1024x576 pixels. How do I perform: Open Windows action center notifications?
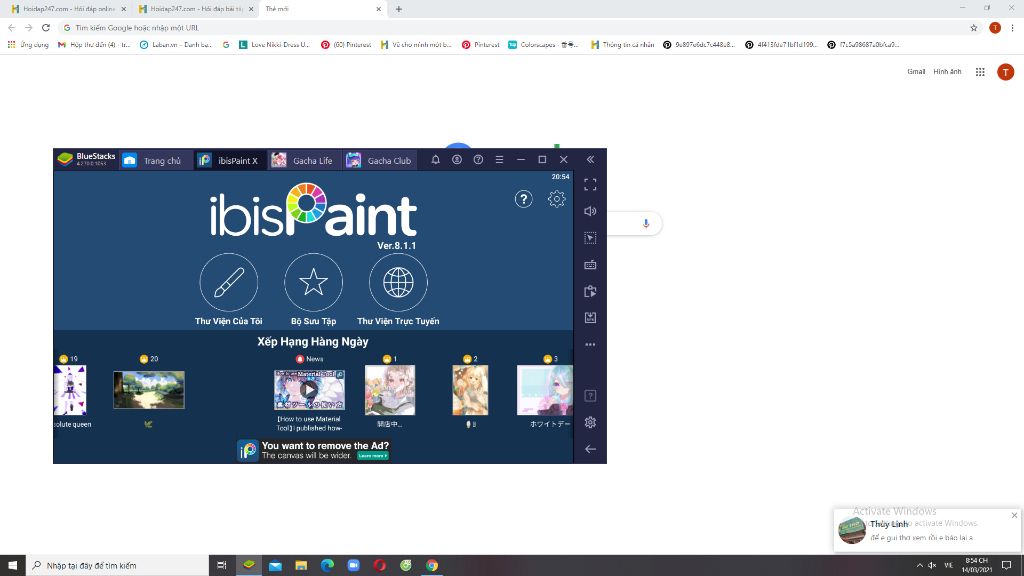coord(1007,566)
